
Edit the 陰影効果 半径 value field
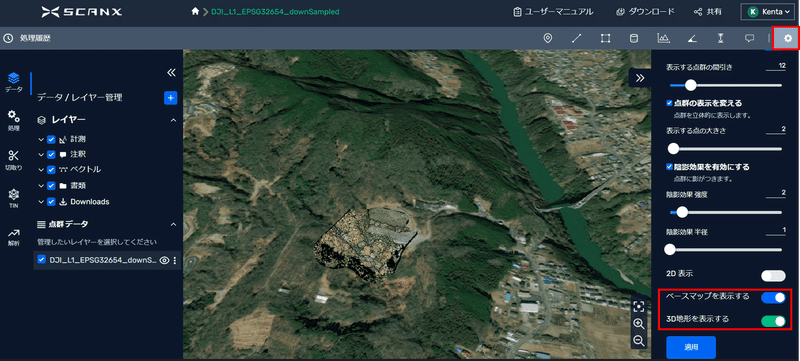click(776, 231)
